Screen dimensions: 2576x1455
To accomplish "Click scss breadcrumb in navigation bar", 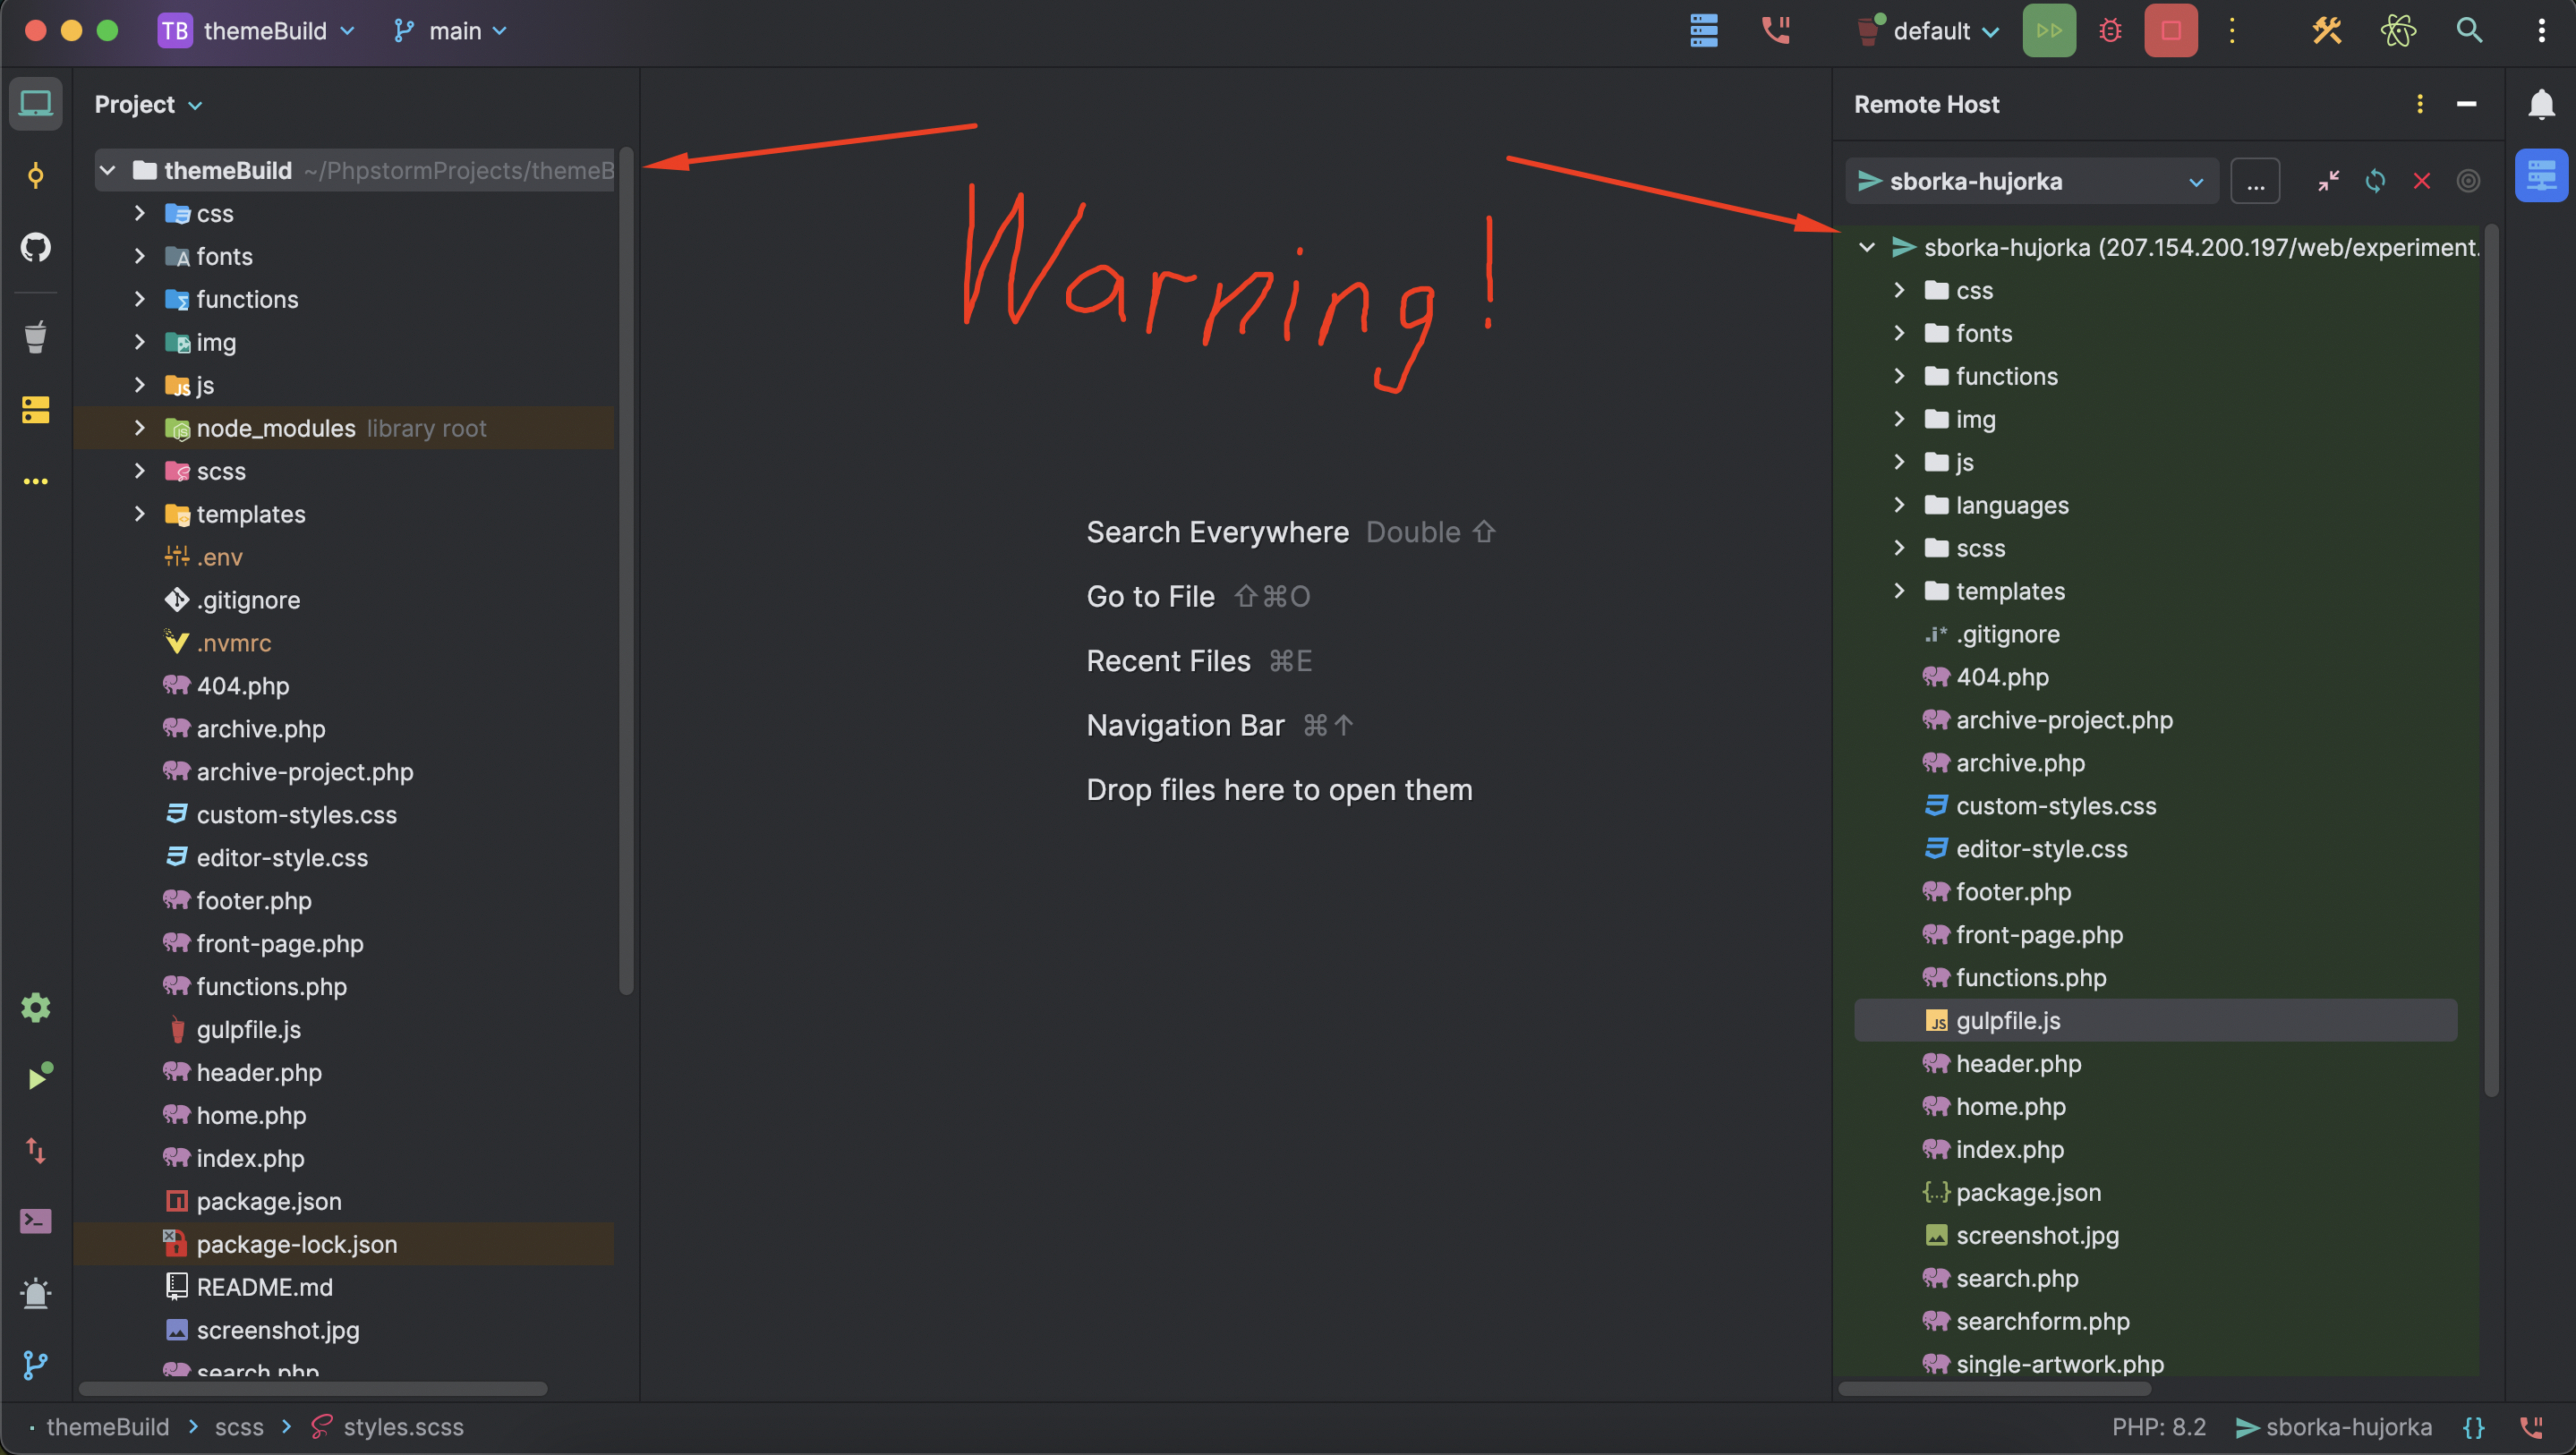I will 239,1427.
